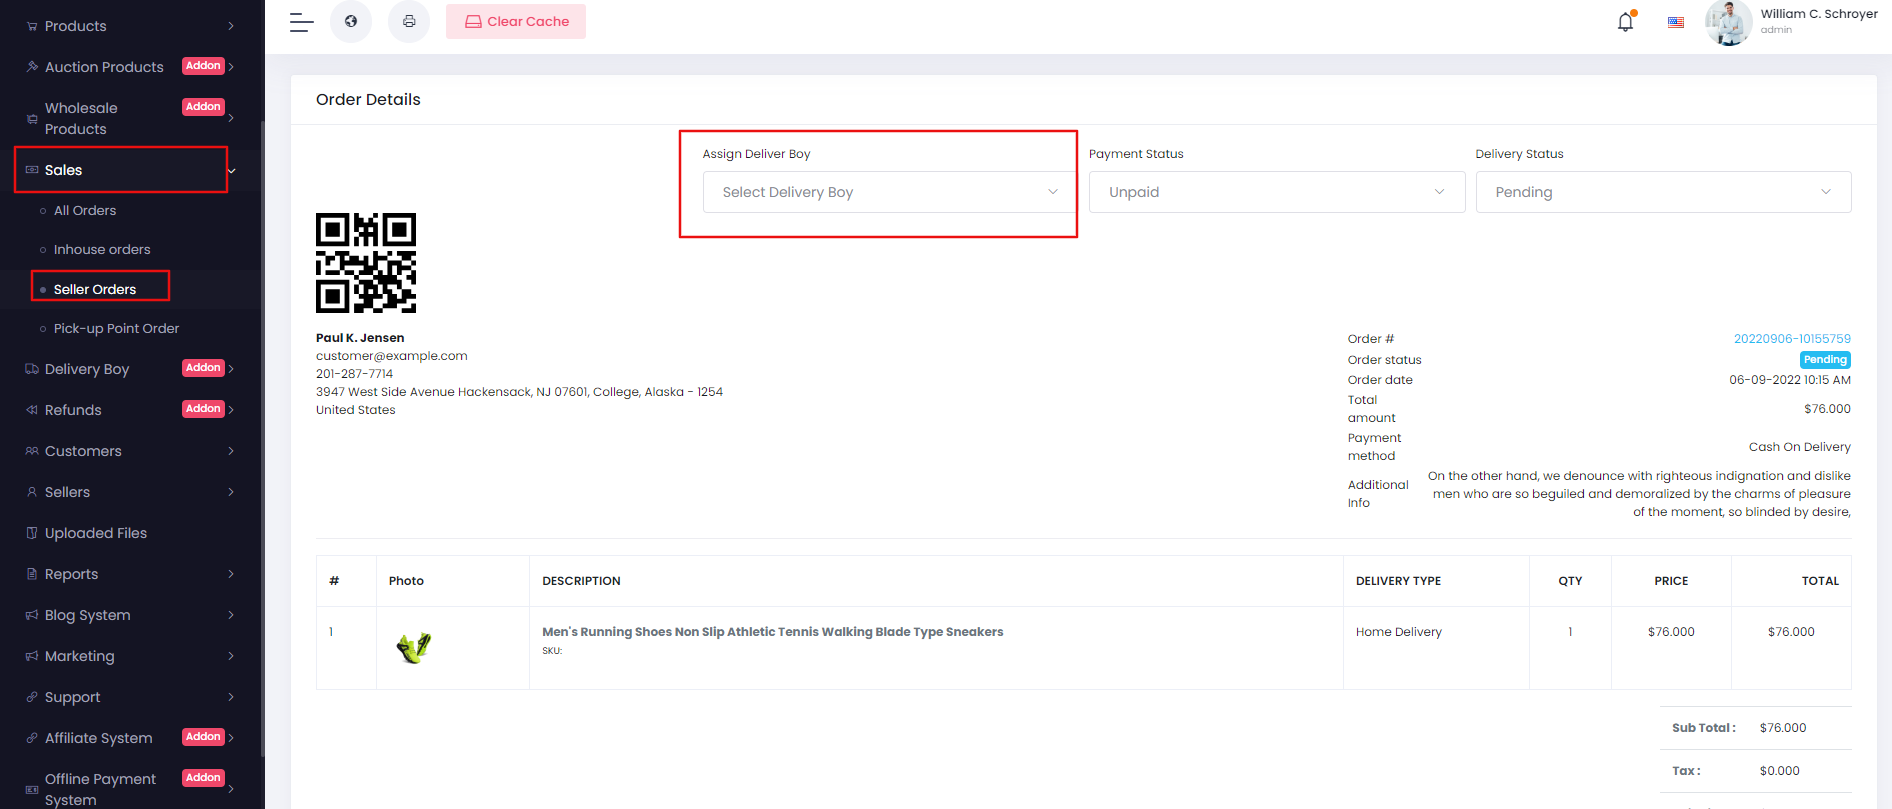This screenshot has height=809, width=1892.
Task: Expand the Support sidebar chevron
Action: (231, 697)
